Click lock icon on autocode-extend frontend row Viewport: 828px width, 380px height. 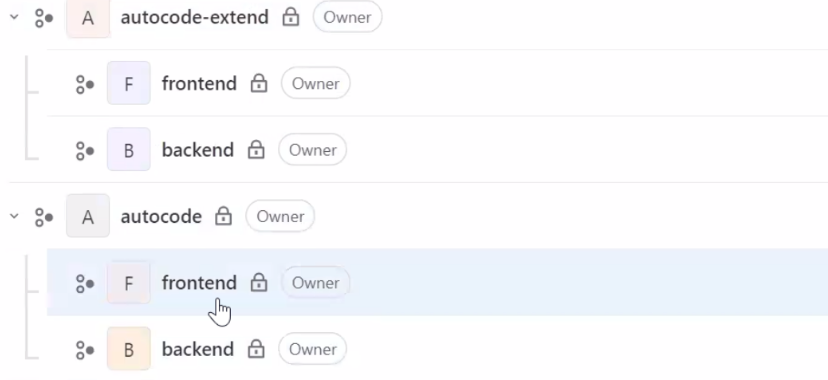[259, 83]
